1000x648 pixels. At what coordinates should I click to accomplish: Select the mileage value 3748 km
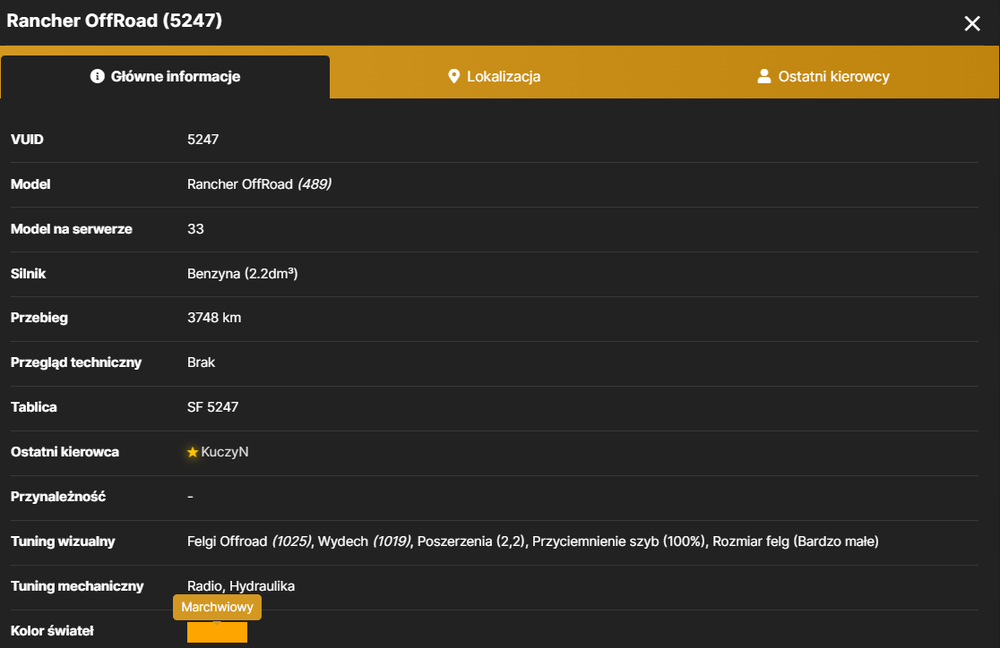coord(214,318)
